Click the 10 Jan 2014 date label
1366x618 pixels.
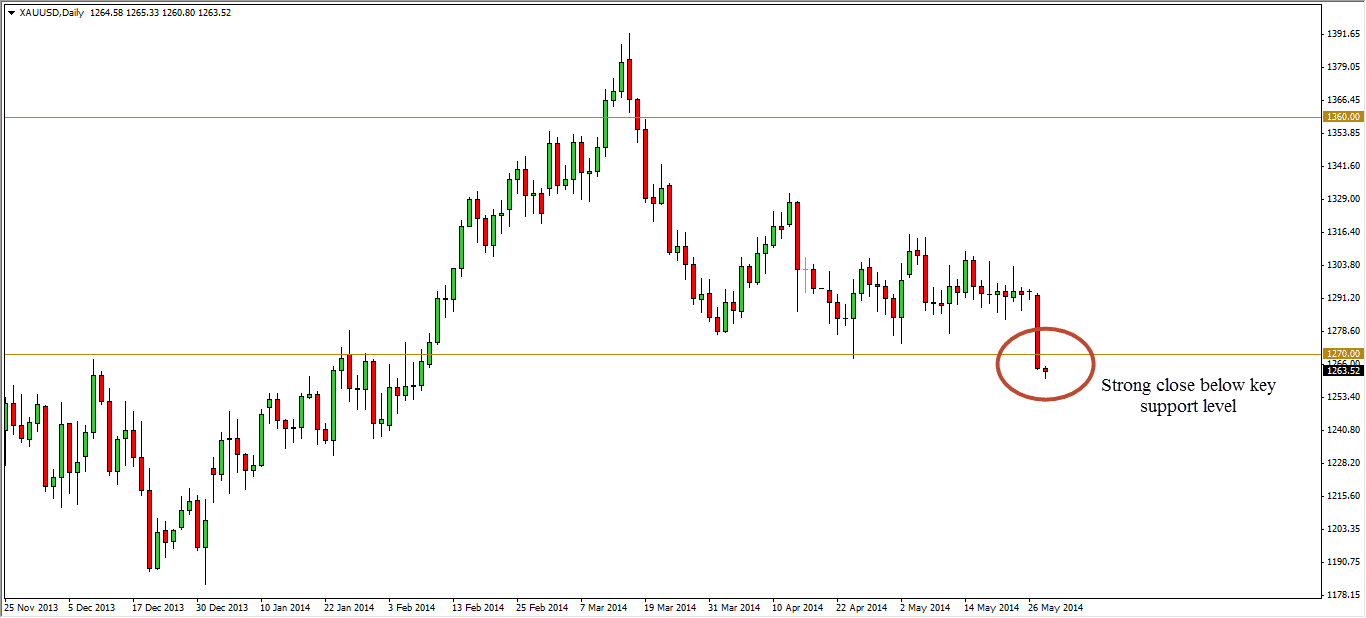coord(285,607)
